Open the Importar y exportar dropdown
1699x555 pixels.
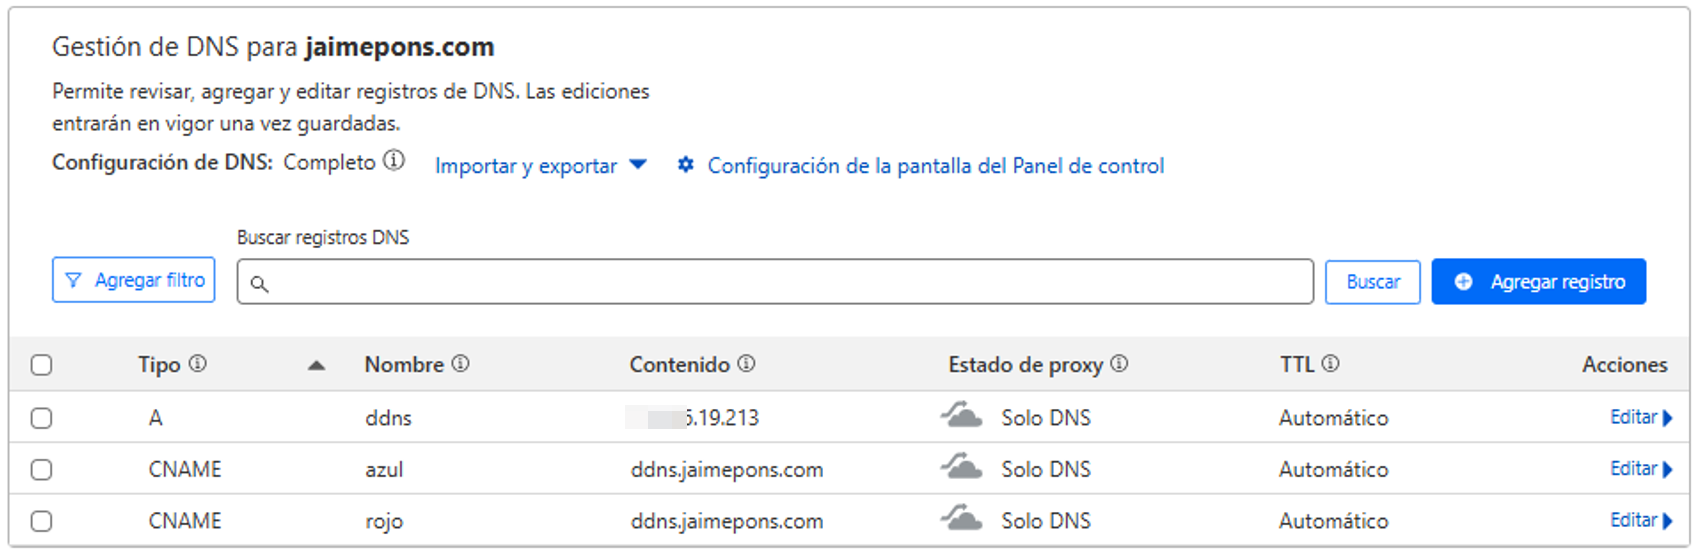click(540, 166)
